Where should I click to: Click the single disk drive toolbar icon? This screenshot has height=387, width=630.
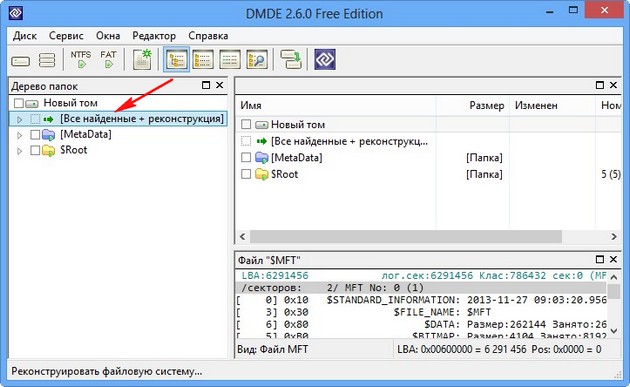(x=20, y=61)
